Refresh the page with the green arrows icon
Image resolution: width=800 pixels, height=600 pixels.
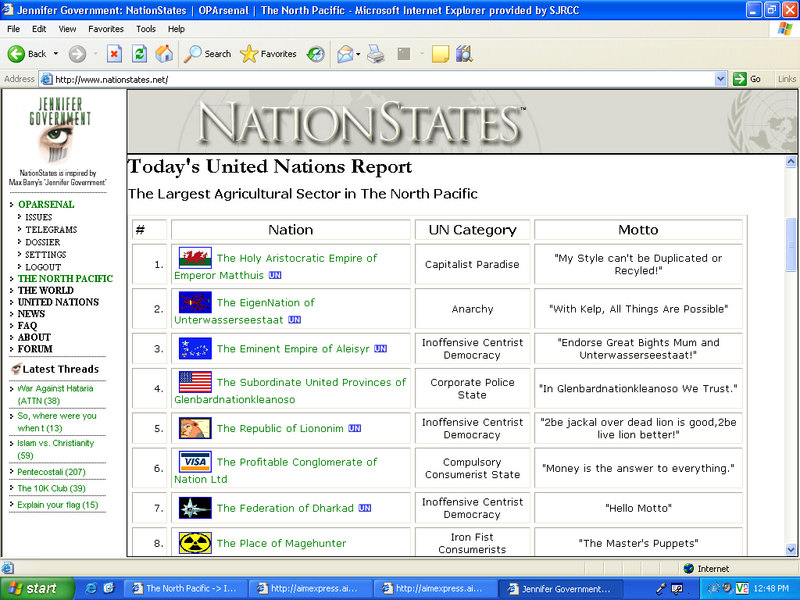[139, 54]
